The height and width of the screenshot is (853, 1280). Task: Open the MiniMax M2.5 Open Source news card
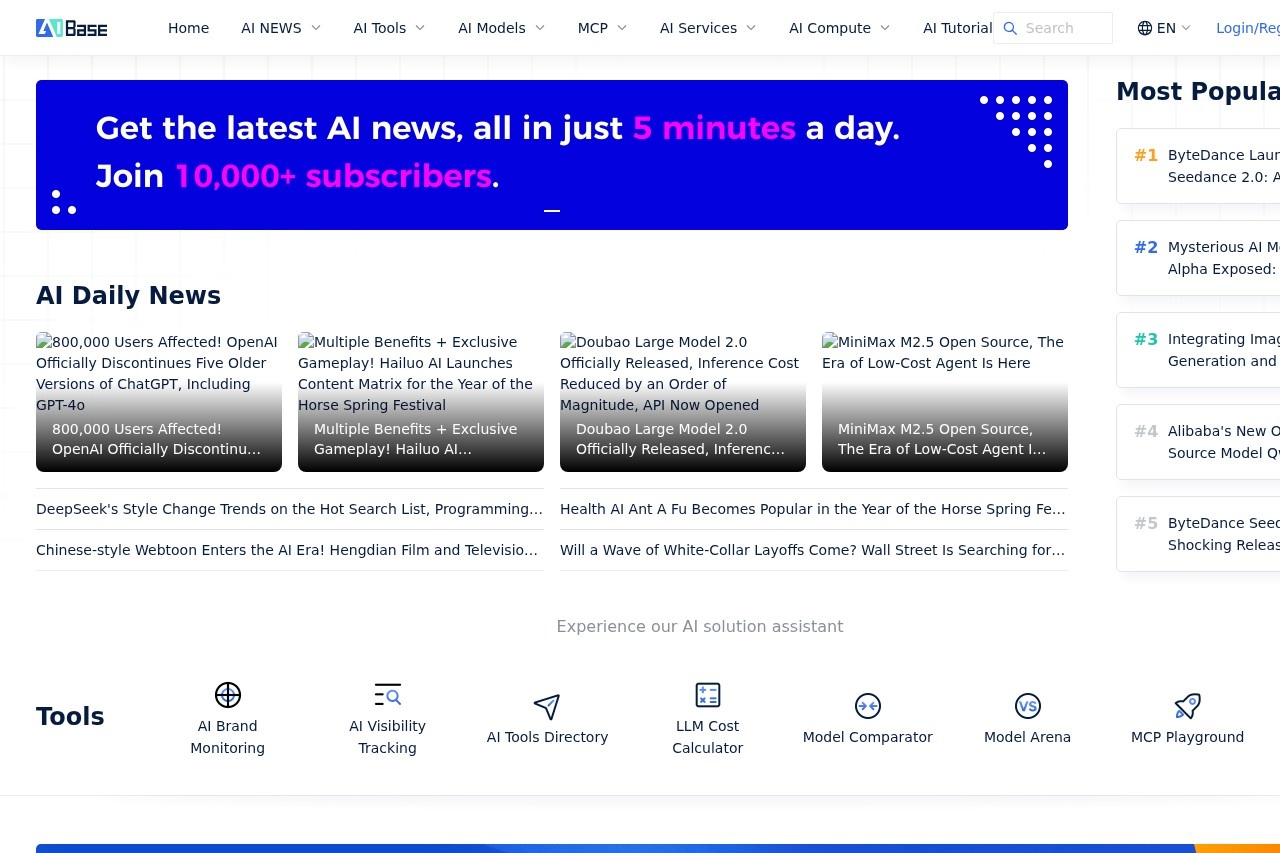(944, 402)
